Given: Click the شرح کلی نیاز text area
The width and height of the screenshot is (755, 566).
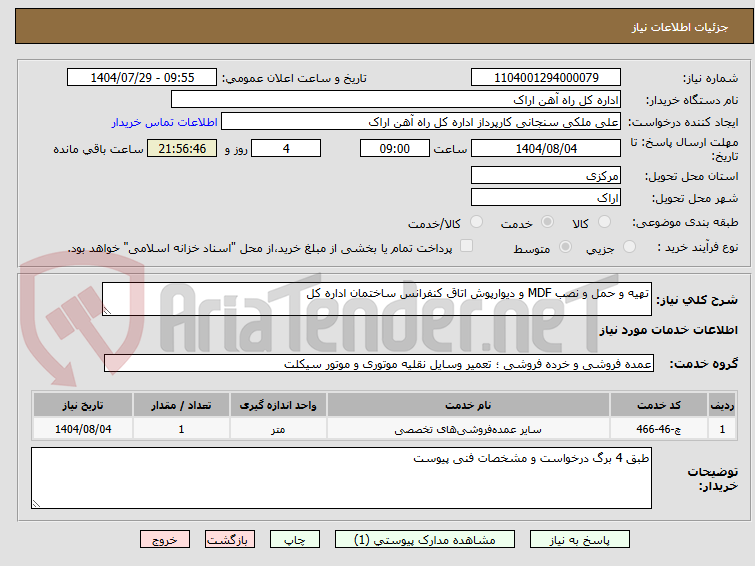Looking at the screenshot, I should (x=377, y=299).
